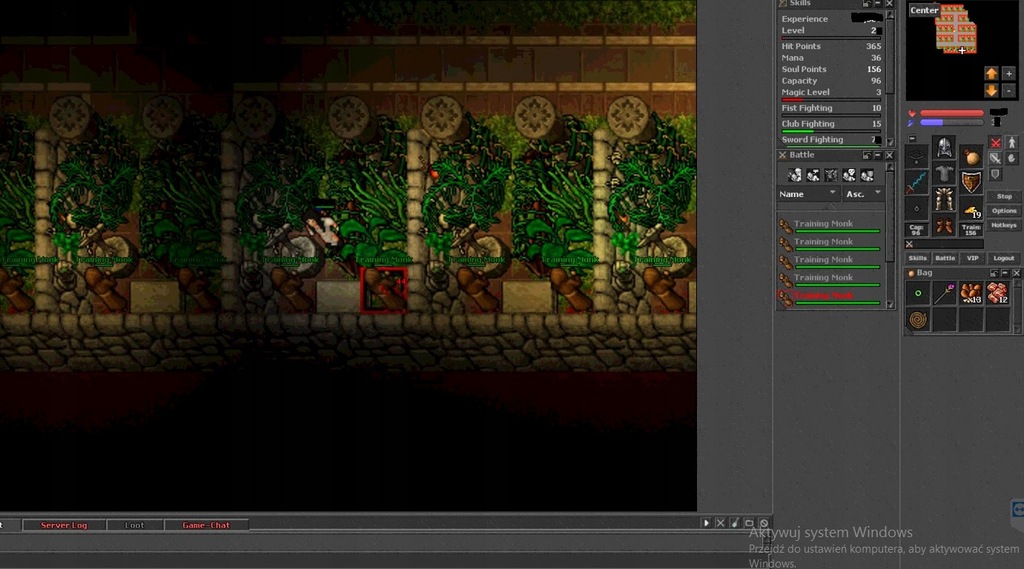The height and width of the screenshot is (569, 1024).
Task: Select the red-highlighted Training Monk in Battle list
Action: 830,297
